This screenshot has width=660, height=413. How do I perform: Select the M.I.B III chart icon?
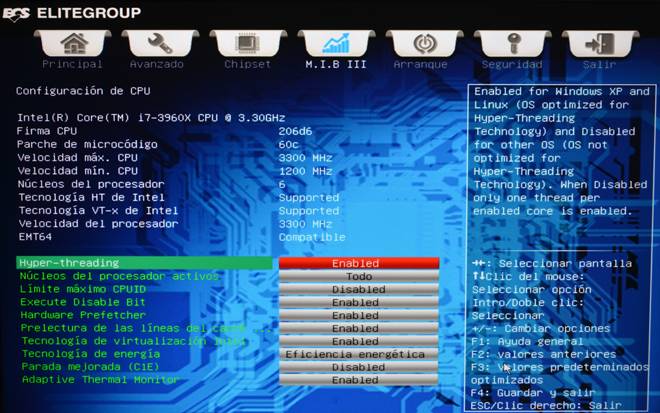336,43
